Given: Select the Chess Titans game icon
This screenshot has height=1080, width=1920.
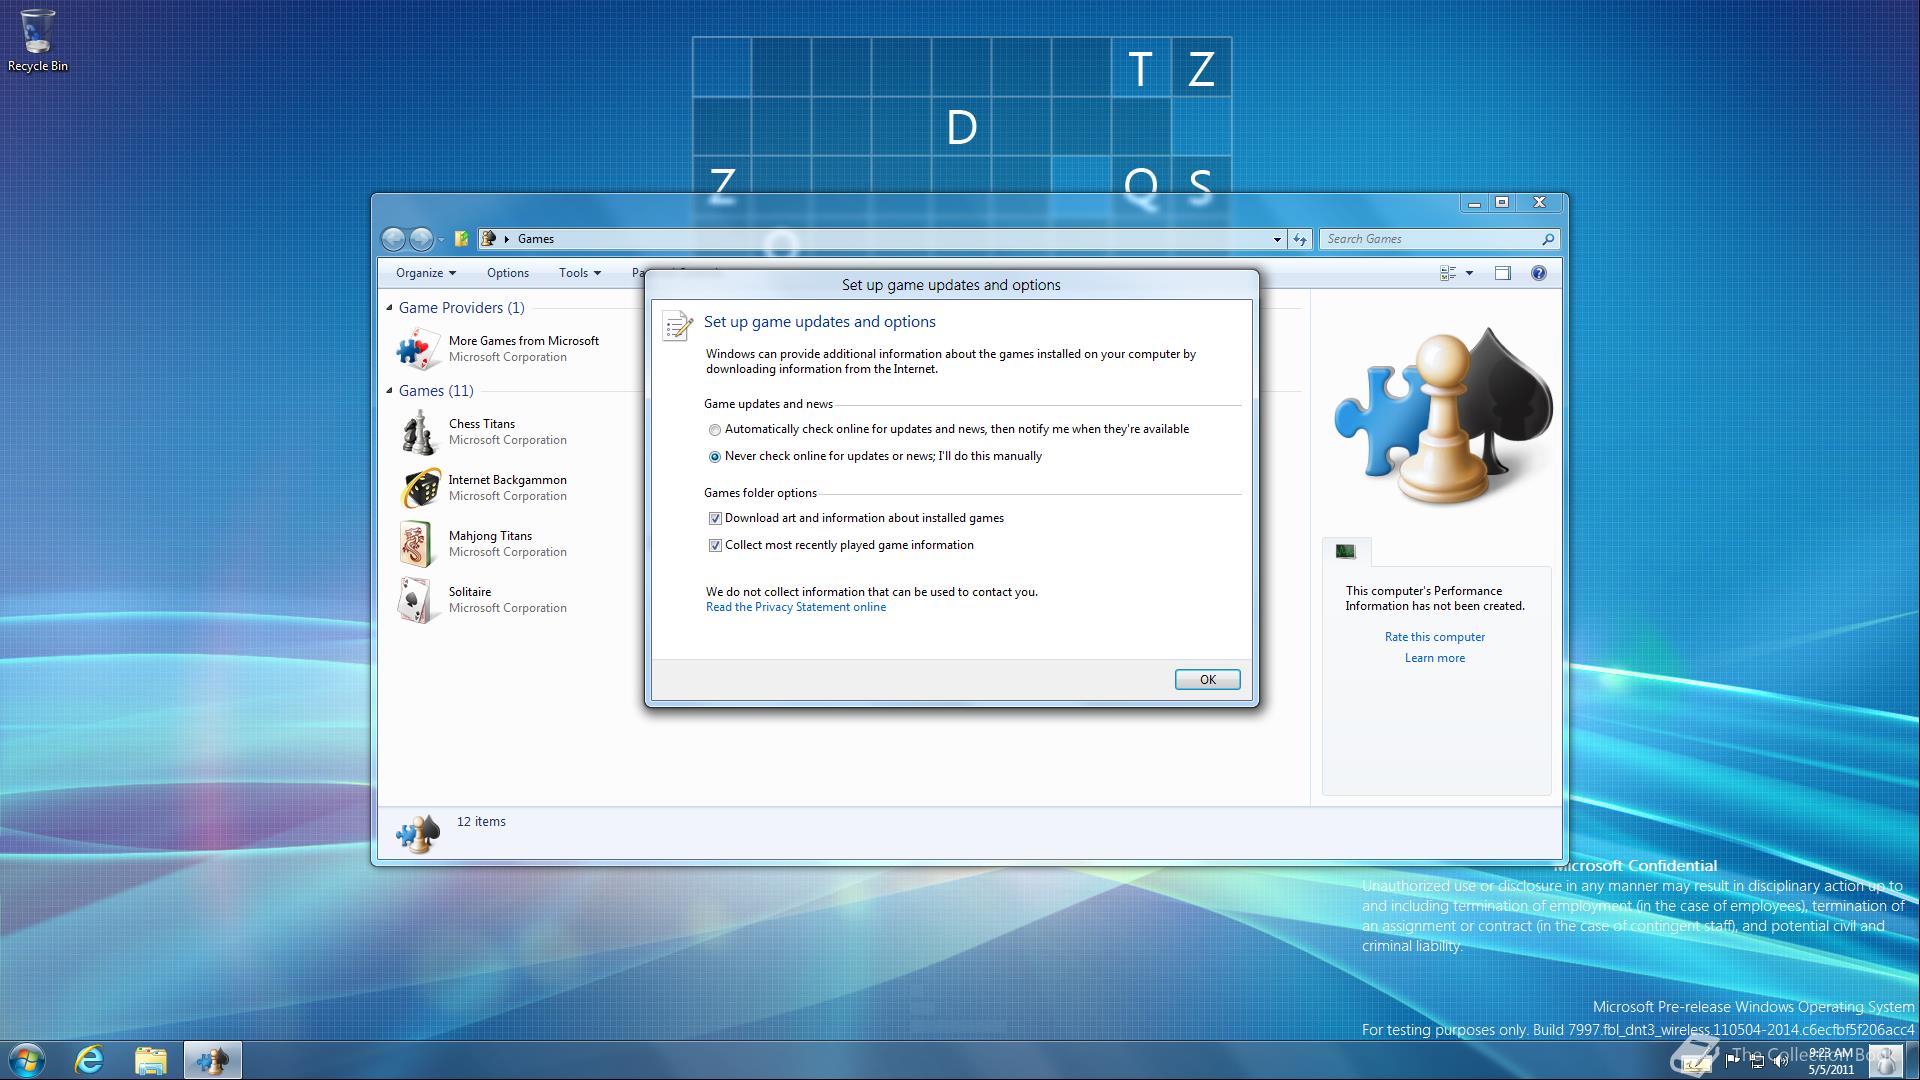Looking at the screenshot, I should pyautogui.click(x=418, y=432).
